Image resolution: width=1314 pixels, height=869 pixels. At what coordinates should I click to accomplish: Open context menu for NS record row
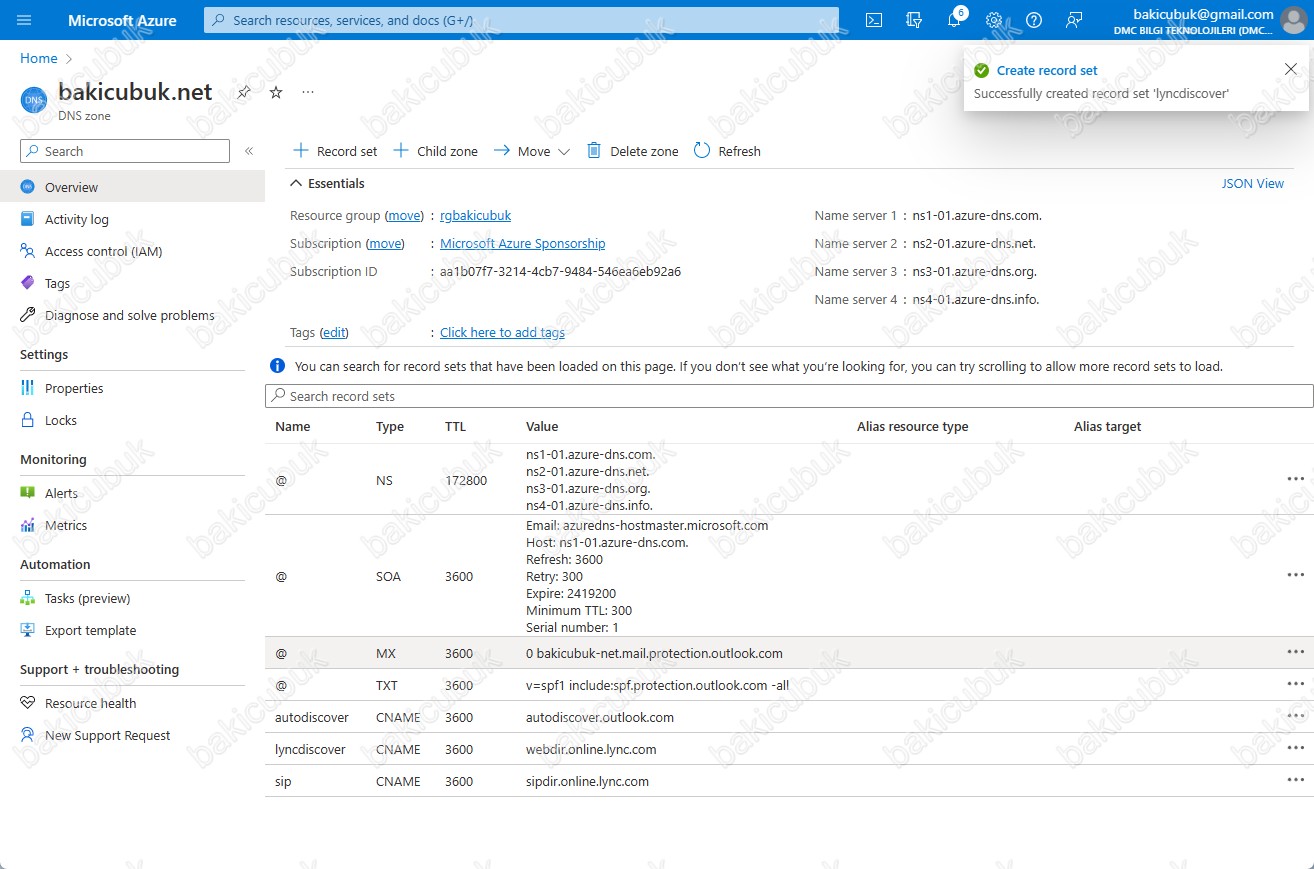pyautogui.click(x=1296, y=479)
